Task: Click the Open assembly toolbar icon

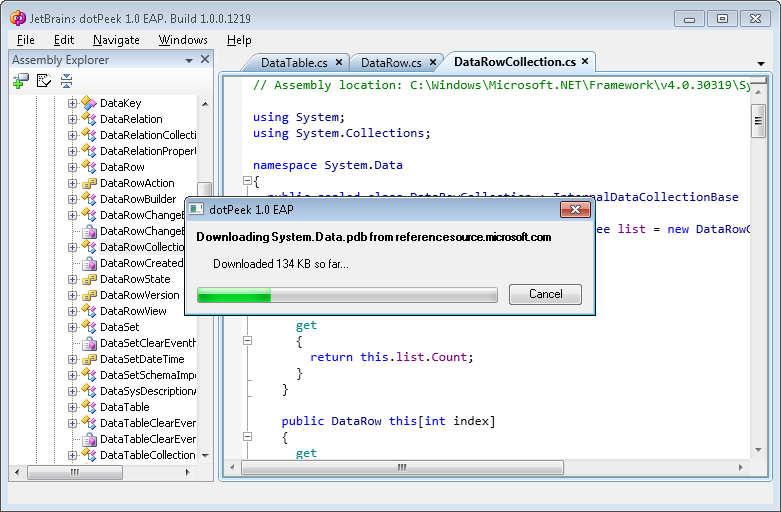Action: pos(20,81)
